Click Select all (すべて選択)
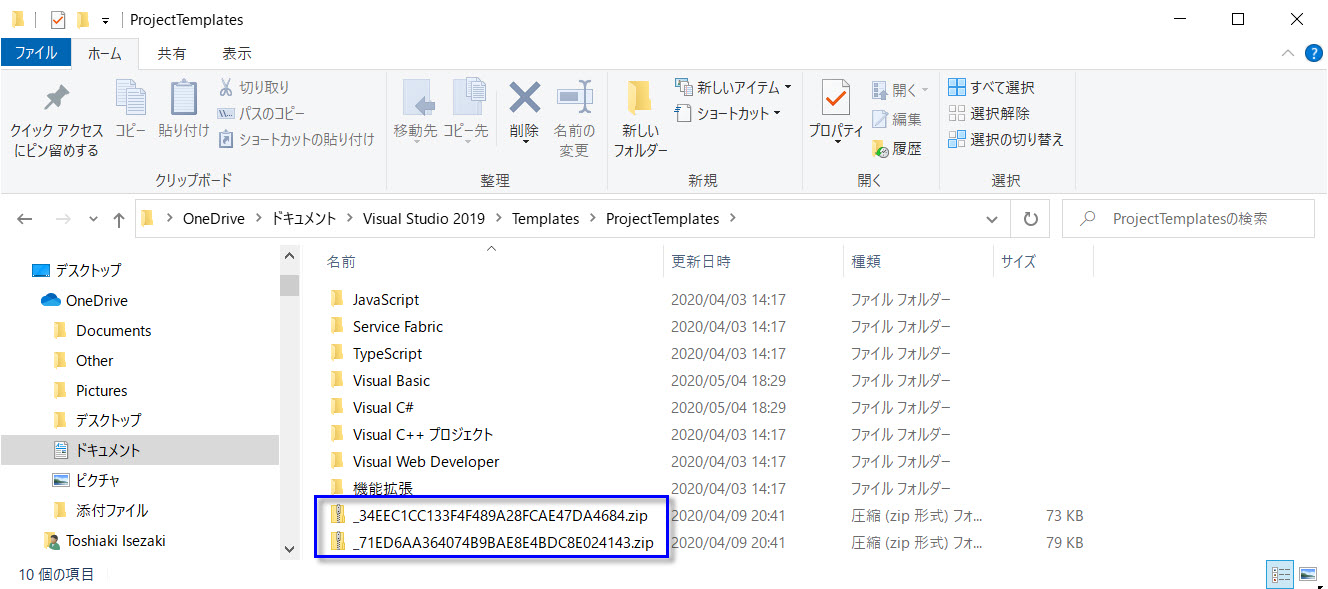This screenshot has width=1328, height=589. pos(992,88)
